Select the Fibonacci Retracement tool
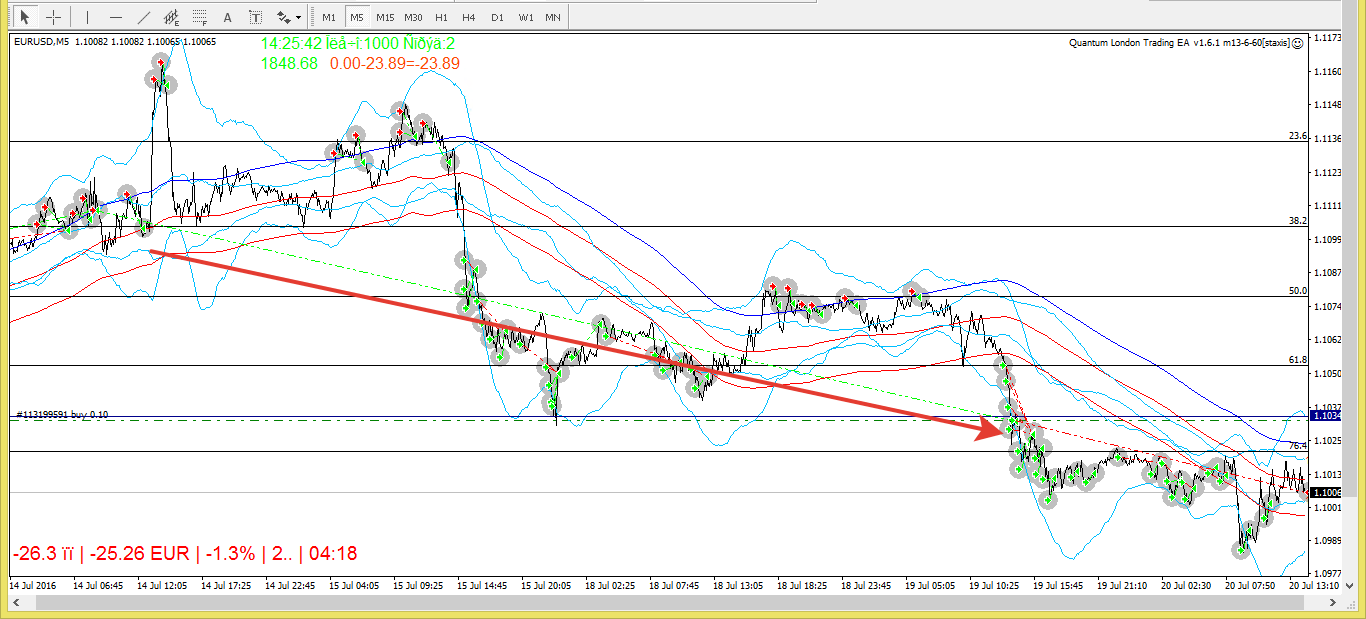 click(200, 16)
